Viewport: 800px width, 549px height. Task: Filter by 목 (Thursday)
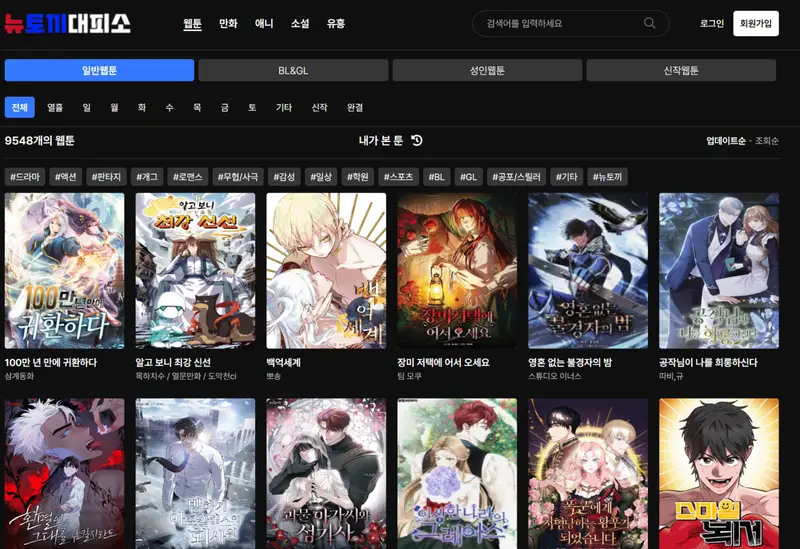(197, 107)
